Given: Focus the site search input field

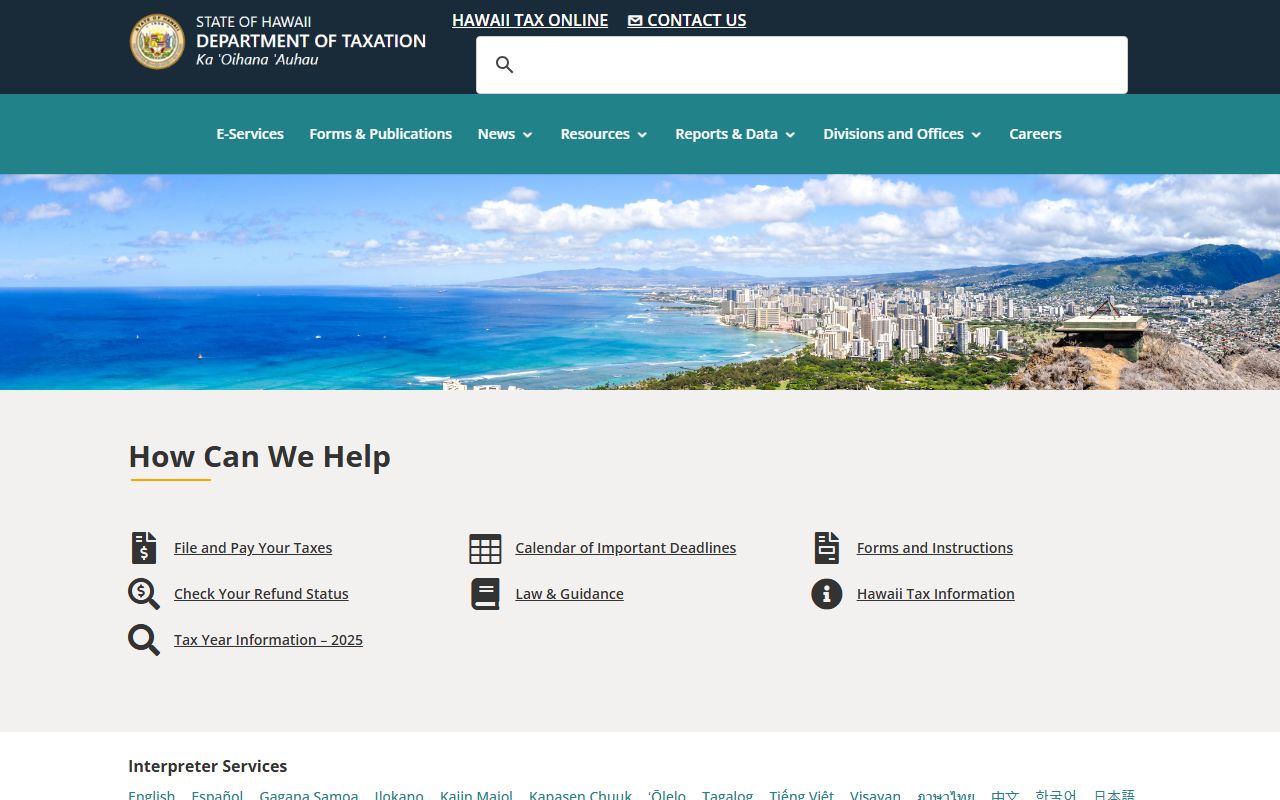Looking at the screenshot, I should [802, 65].
